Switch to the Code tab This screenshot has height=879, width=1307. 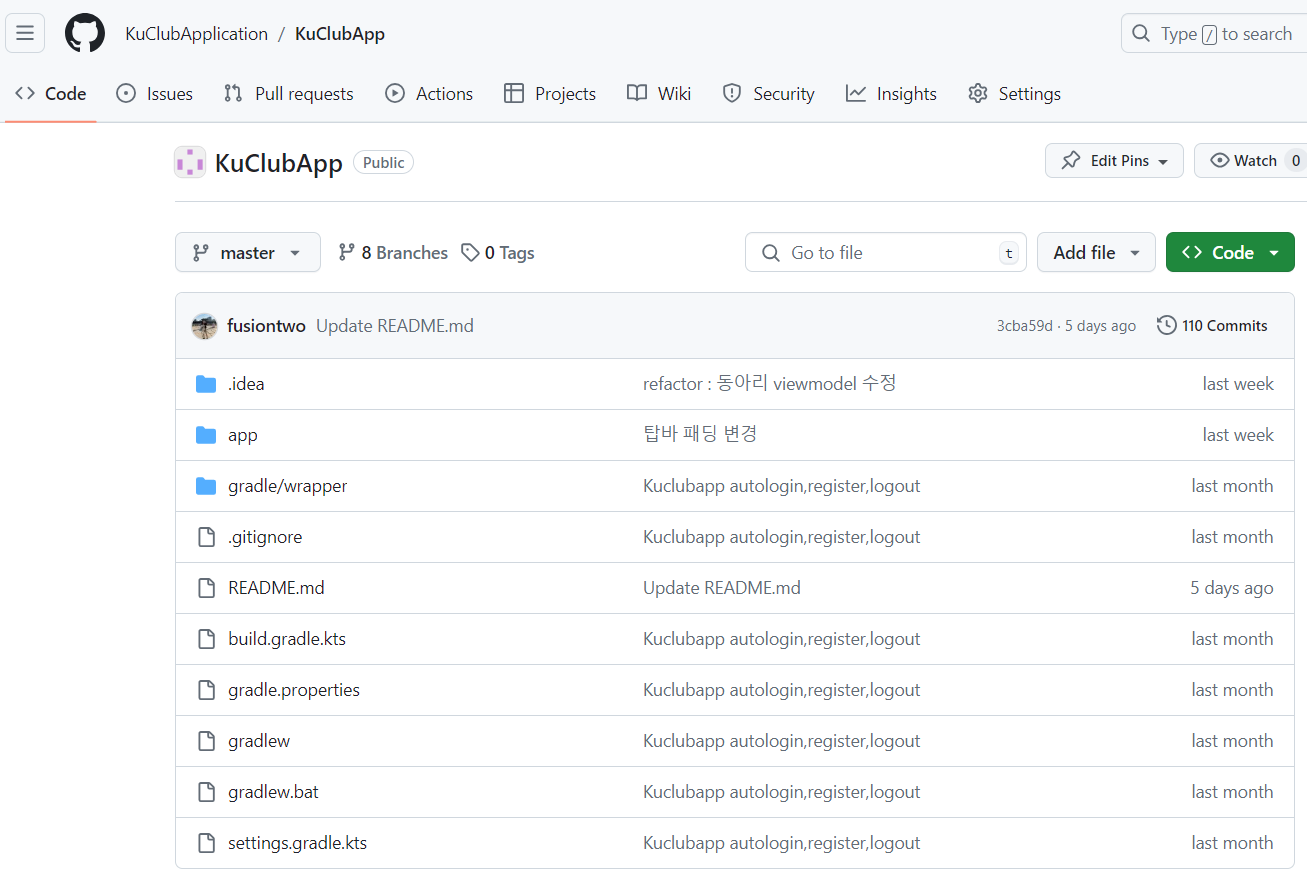51,94
